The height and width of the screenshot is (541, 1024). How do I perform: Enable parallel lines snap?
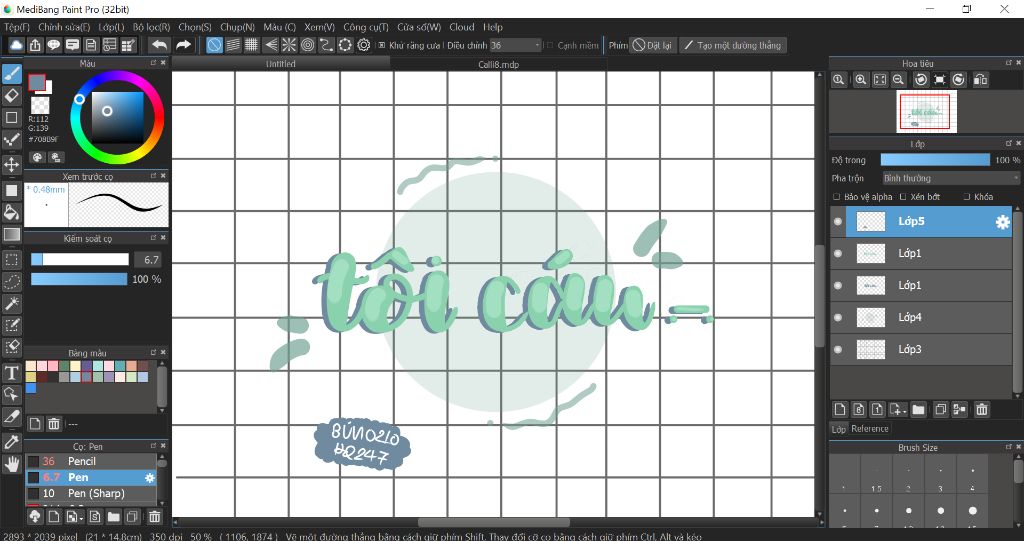click(233, 45)
